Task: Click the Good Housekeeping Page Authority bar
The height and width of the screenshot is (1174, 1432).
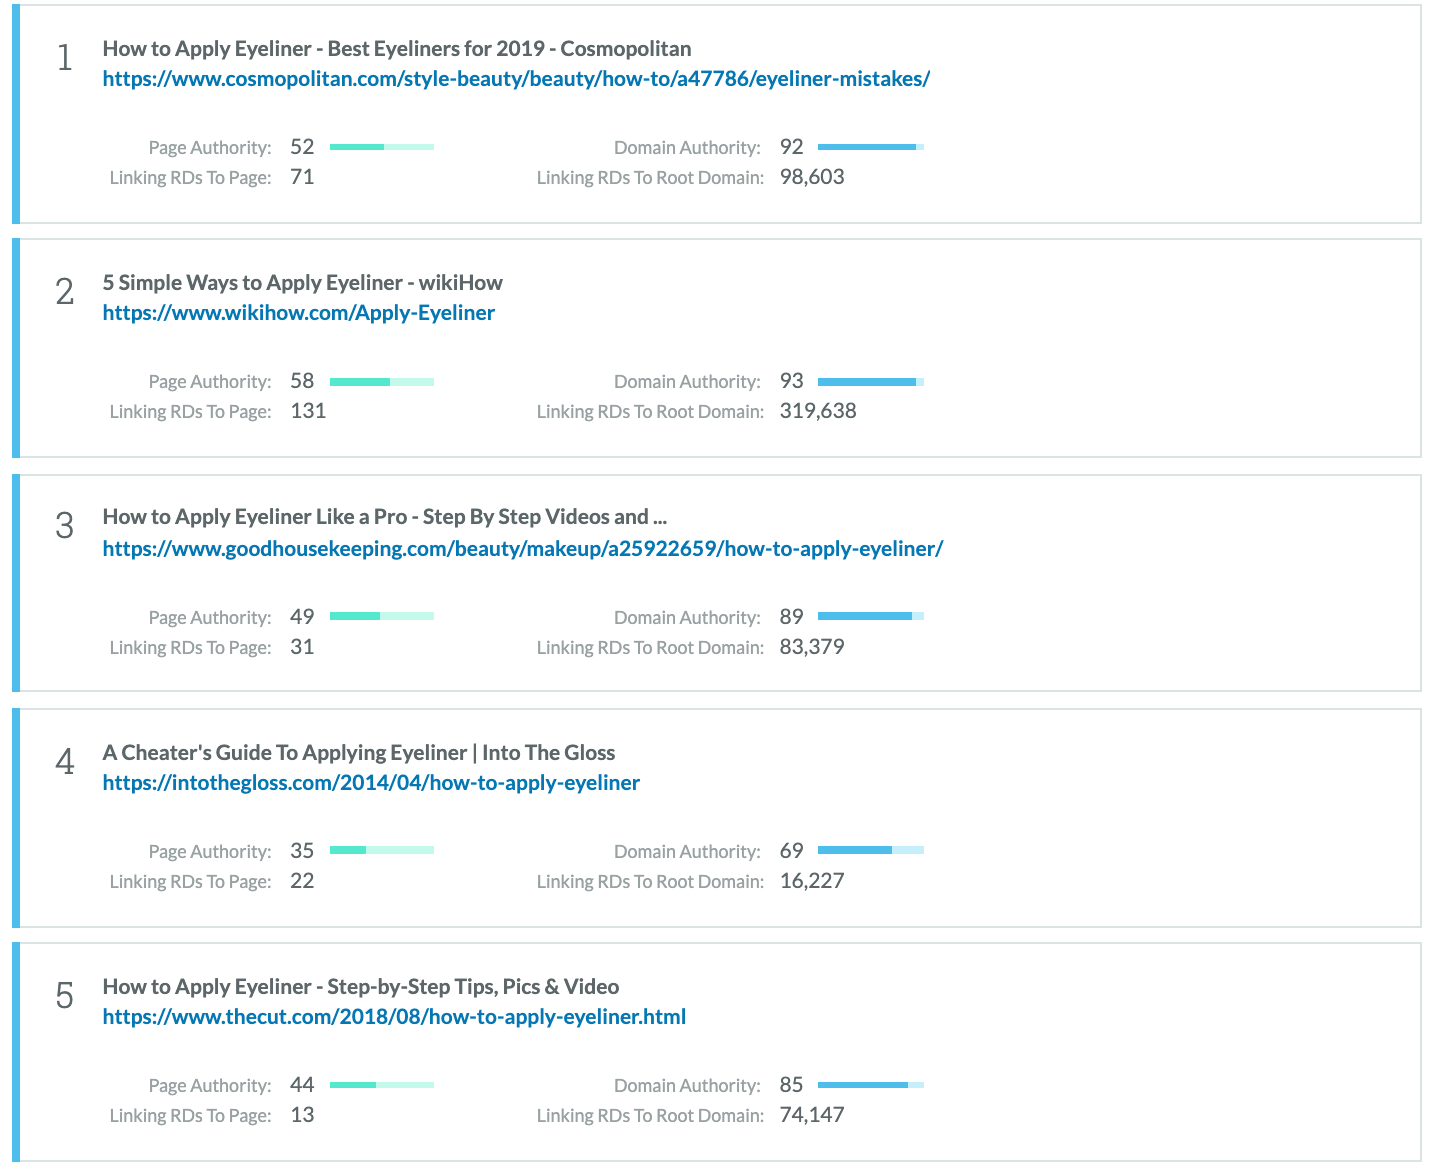Action: coord(382,616)
